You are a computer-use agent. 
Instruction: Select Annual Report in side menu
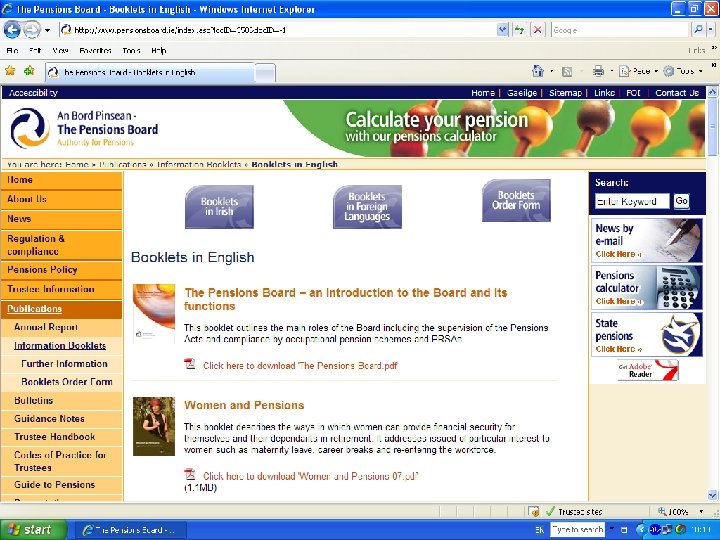pyautogui.click(x=62, y=327)
